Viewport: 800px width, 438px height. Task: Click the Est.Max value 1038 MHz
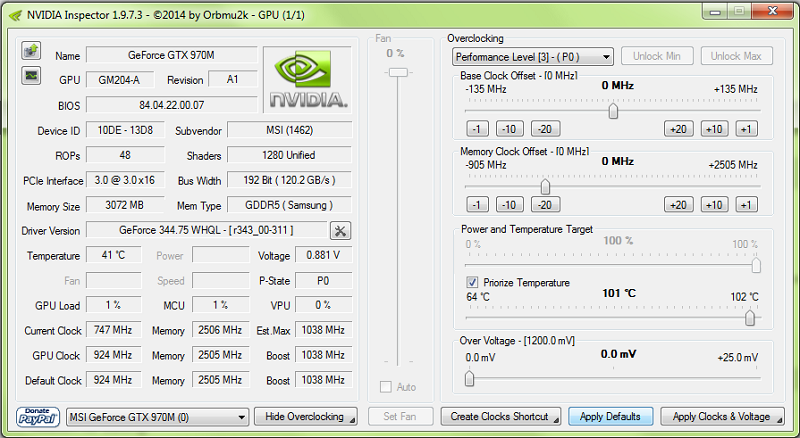point(323,330)
